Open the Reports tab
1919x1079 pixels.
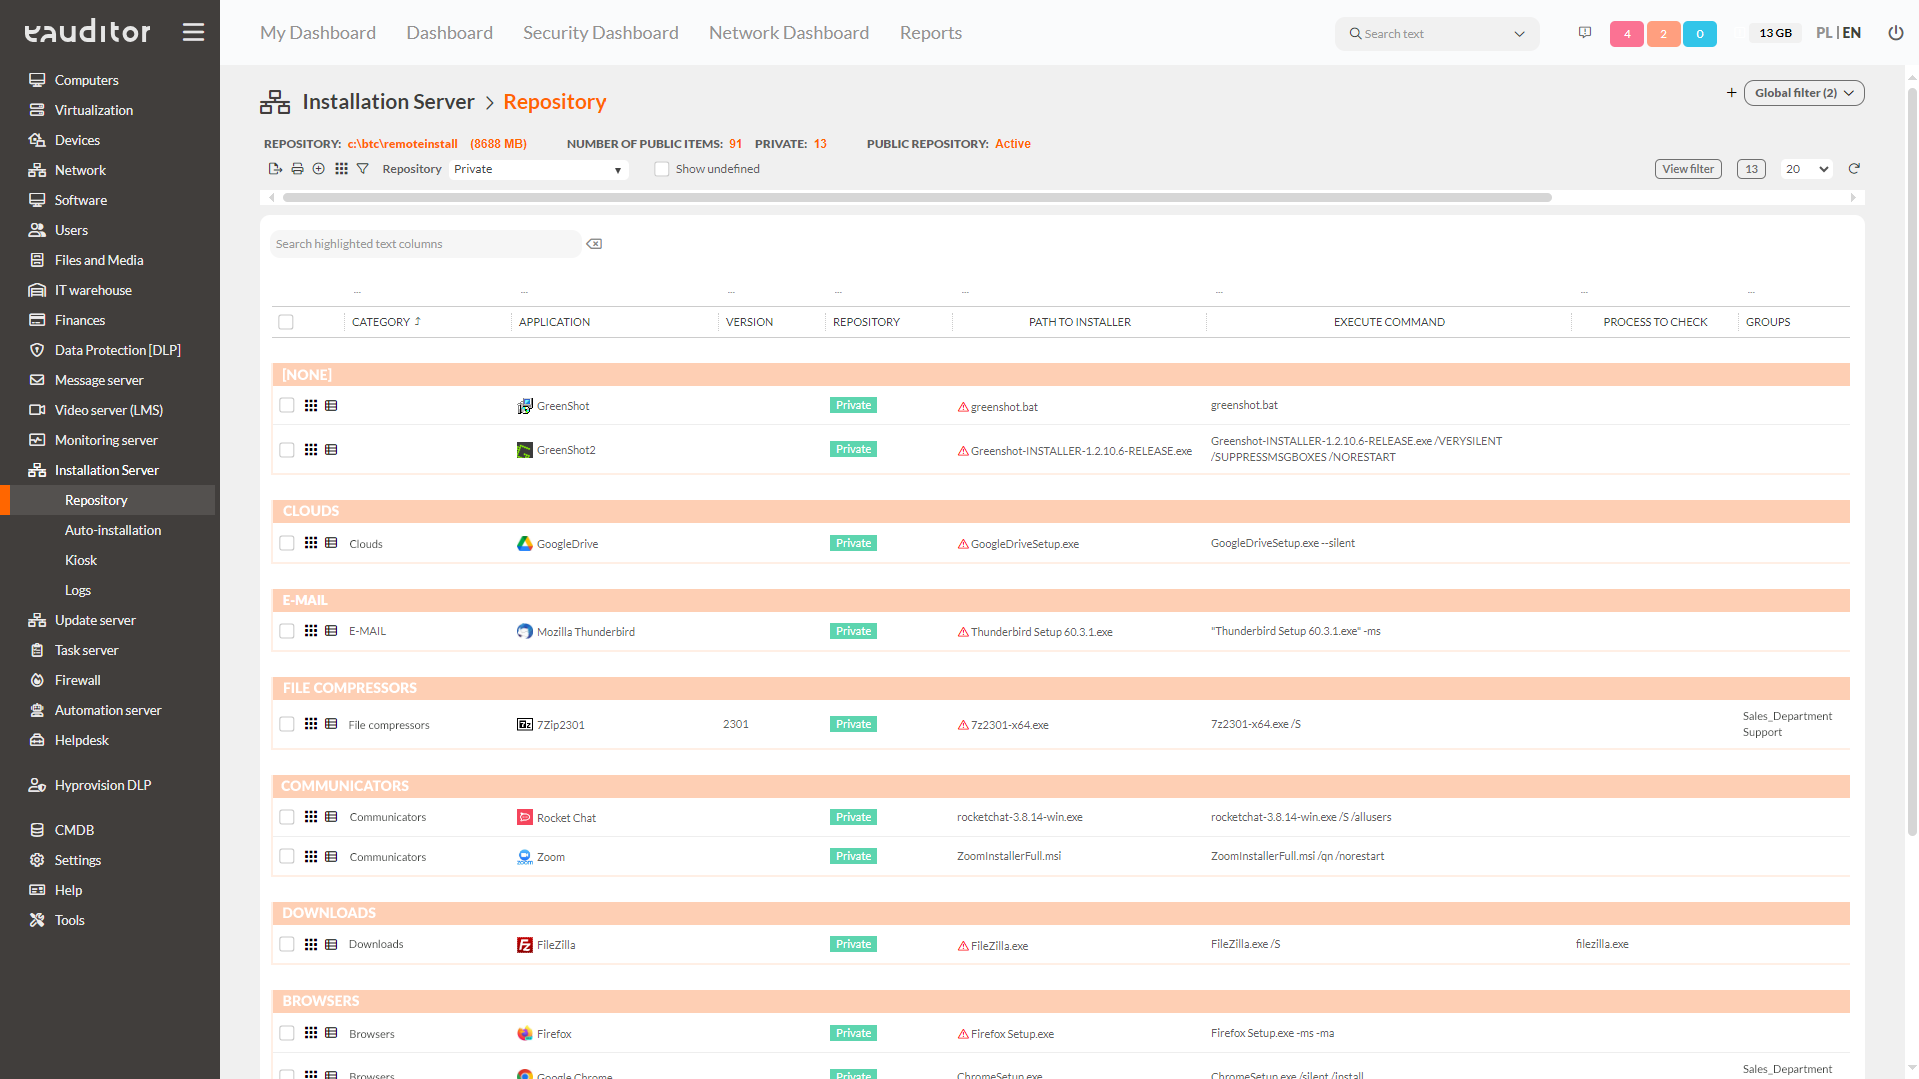click(x=931, y=33)
